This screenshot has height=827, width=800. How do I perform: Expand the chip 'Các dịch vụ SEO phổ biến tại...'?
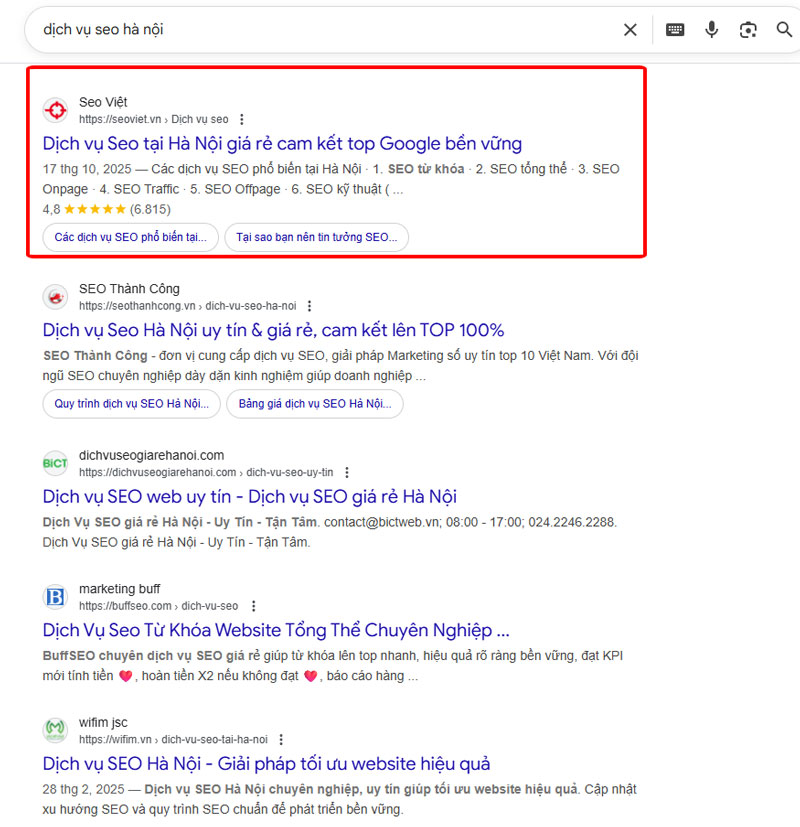click(130, 237)
